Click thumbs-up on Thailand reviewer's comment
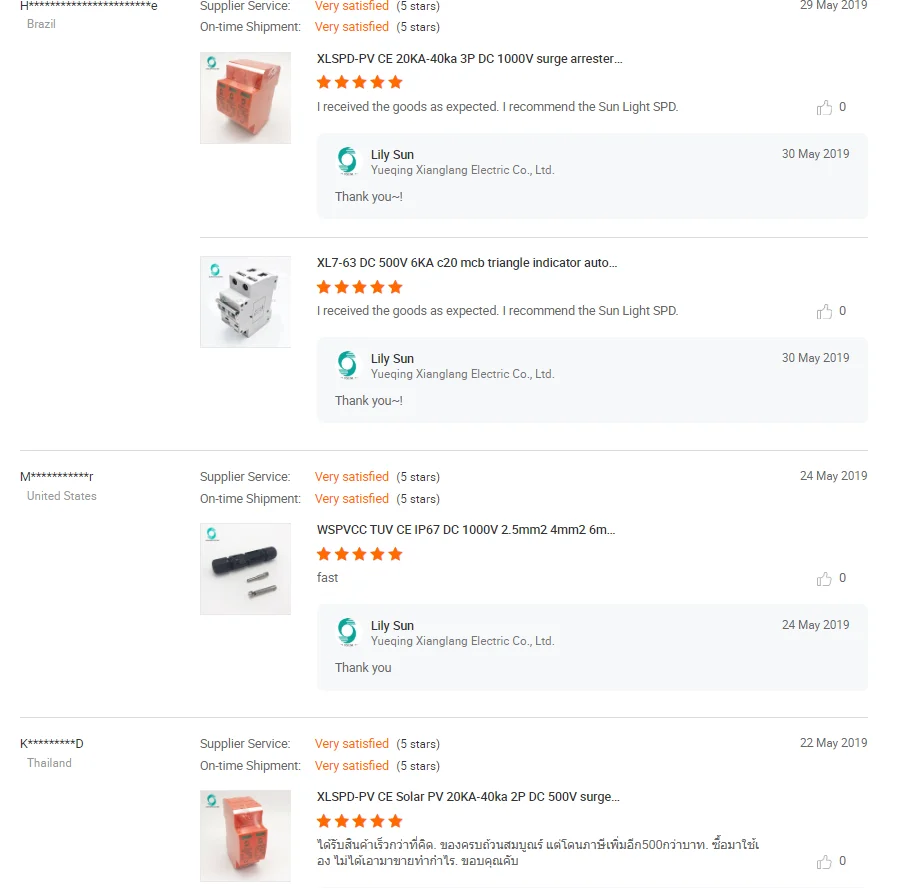The width and height of the screenshot is (900, 888). (825, 861)
